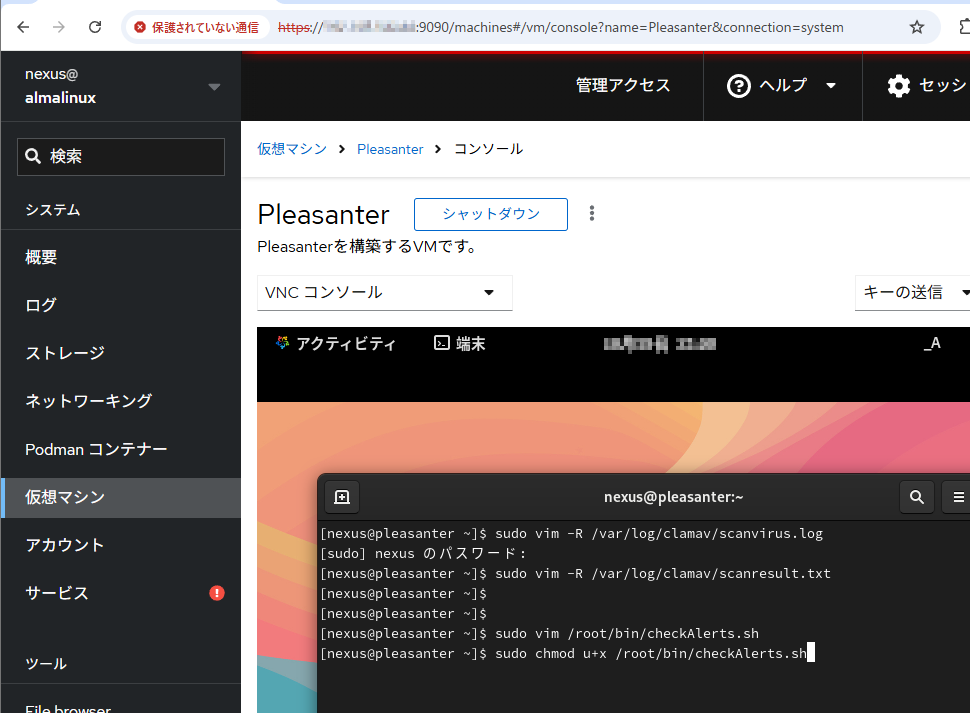Open the terminal hamburger menu

click(x=958, y=497)
